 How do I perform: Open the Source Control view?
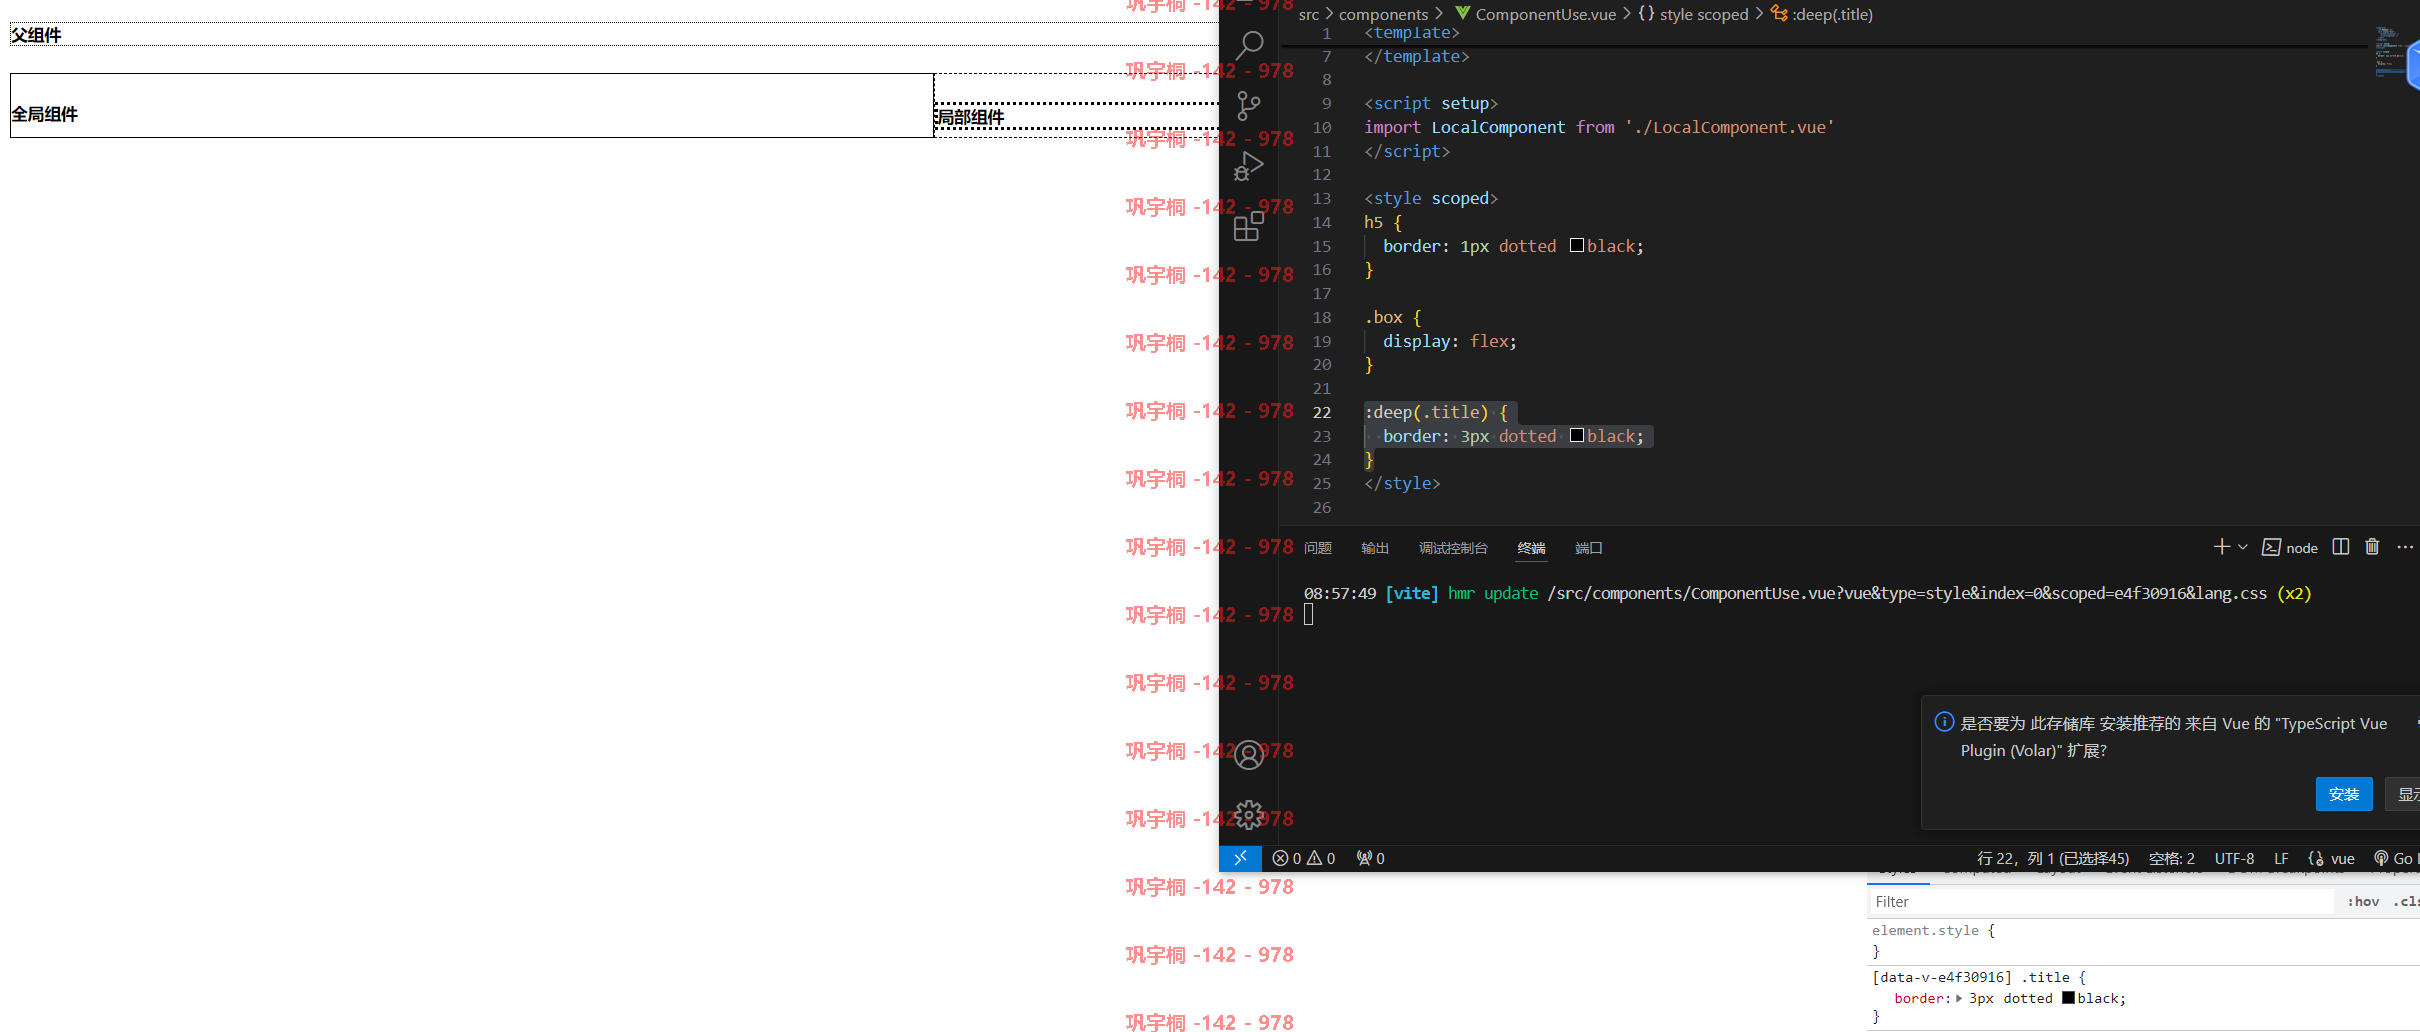point(1249,106)
